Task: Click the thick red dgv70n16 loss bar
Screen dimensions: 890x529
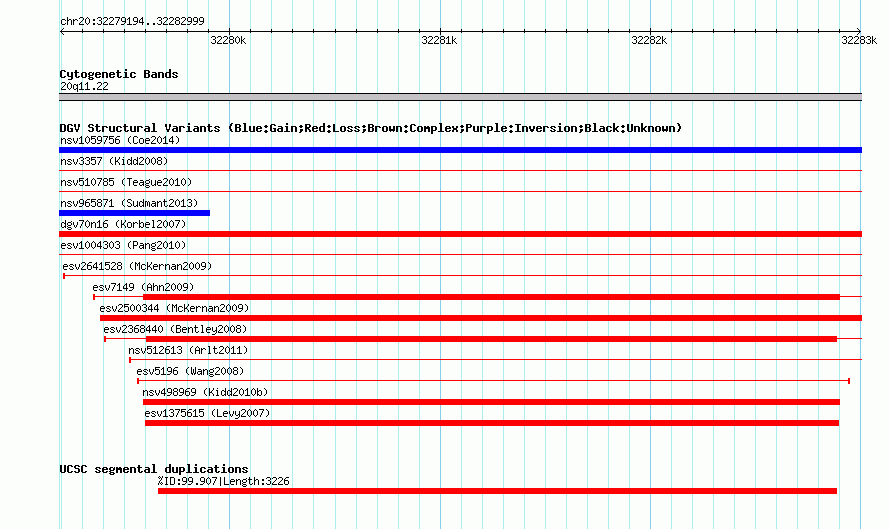Action: point(460,234)
